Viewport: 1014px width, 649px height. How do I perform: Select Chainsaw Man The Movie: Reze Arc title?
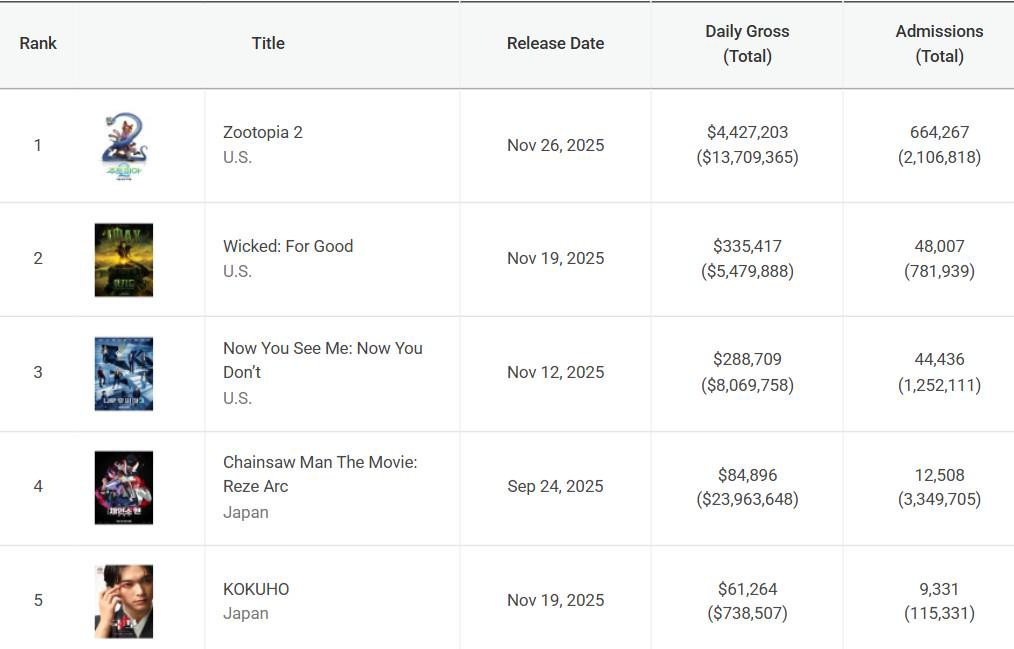(320, 474)
